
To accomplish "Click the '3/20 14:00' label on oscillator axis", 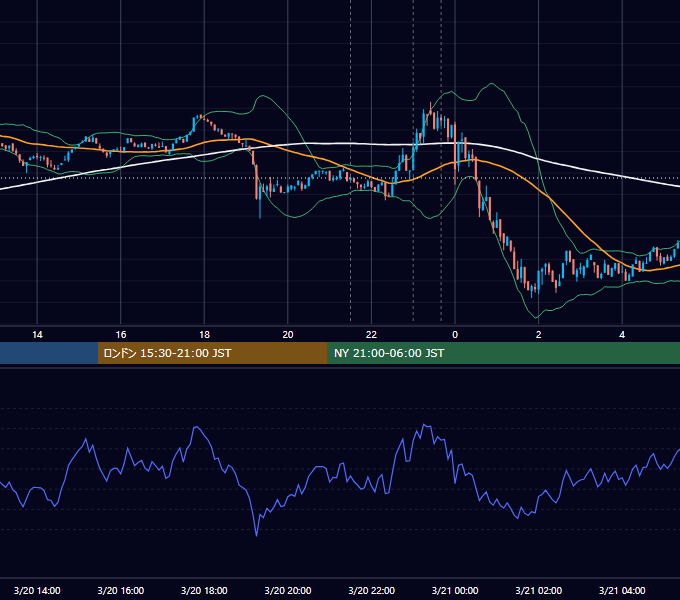I will coord(37,590).
